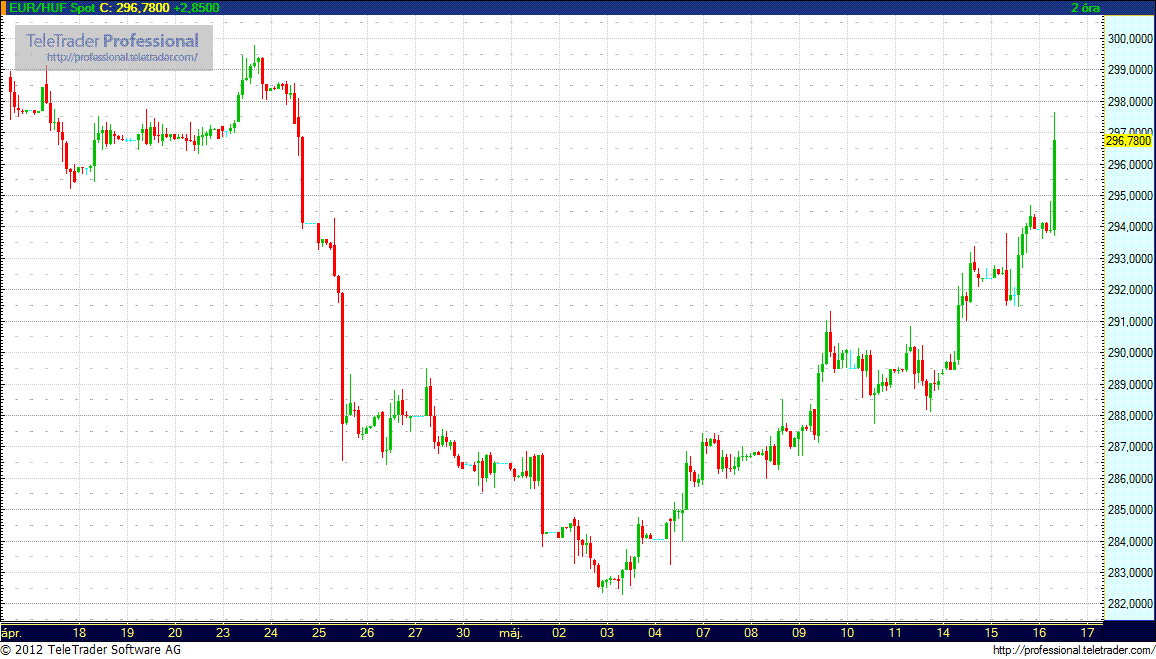
Task: Click the 287,0000 price axis label
Action: pos(1129,447)
